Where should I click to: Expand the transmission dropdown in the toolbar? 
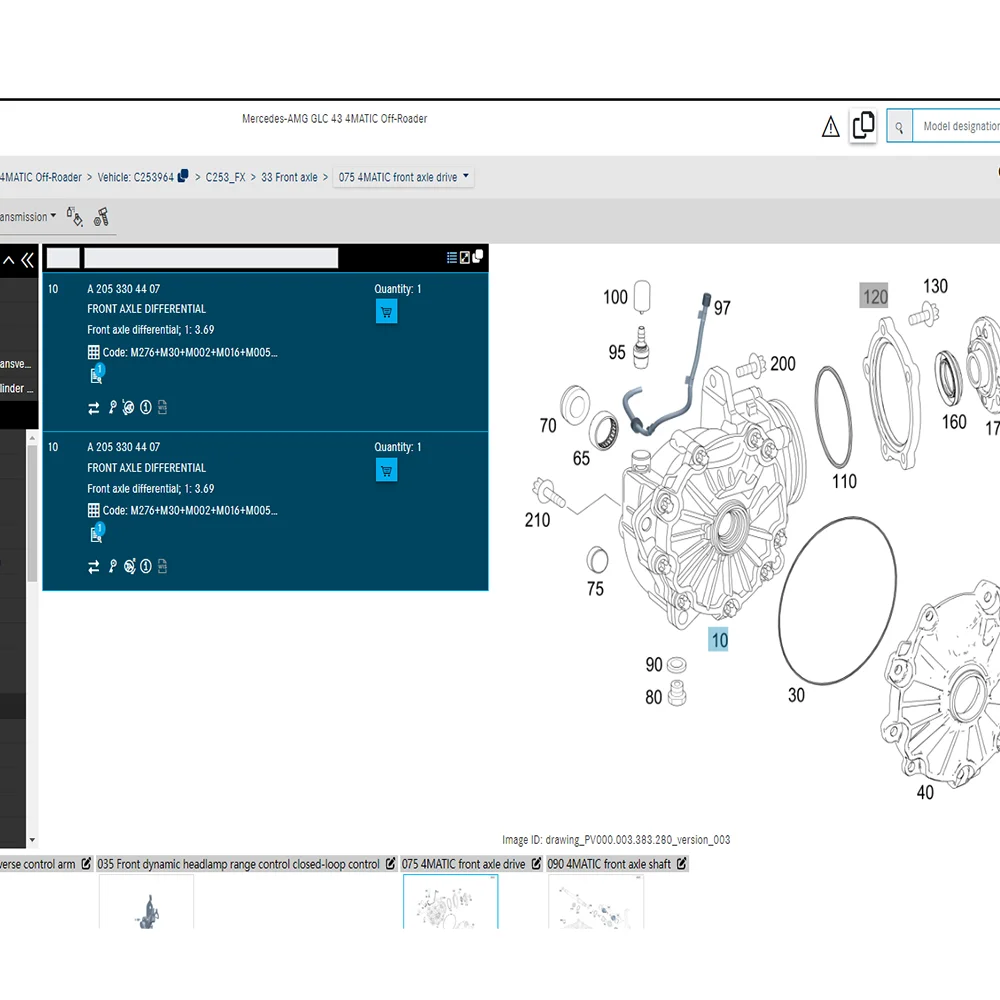(x=28, y=217)
